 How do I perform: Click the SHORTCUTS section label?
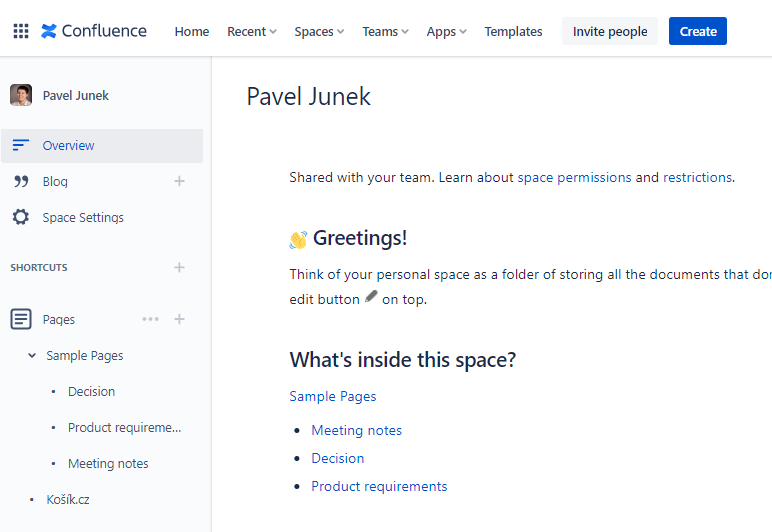pos(39,268)
